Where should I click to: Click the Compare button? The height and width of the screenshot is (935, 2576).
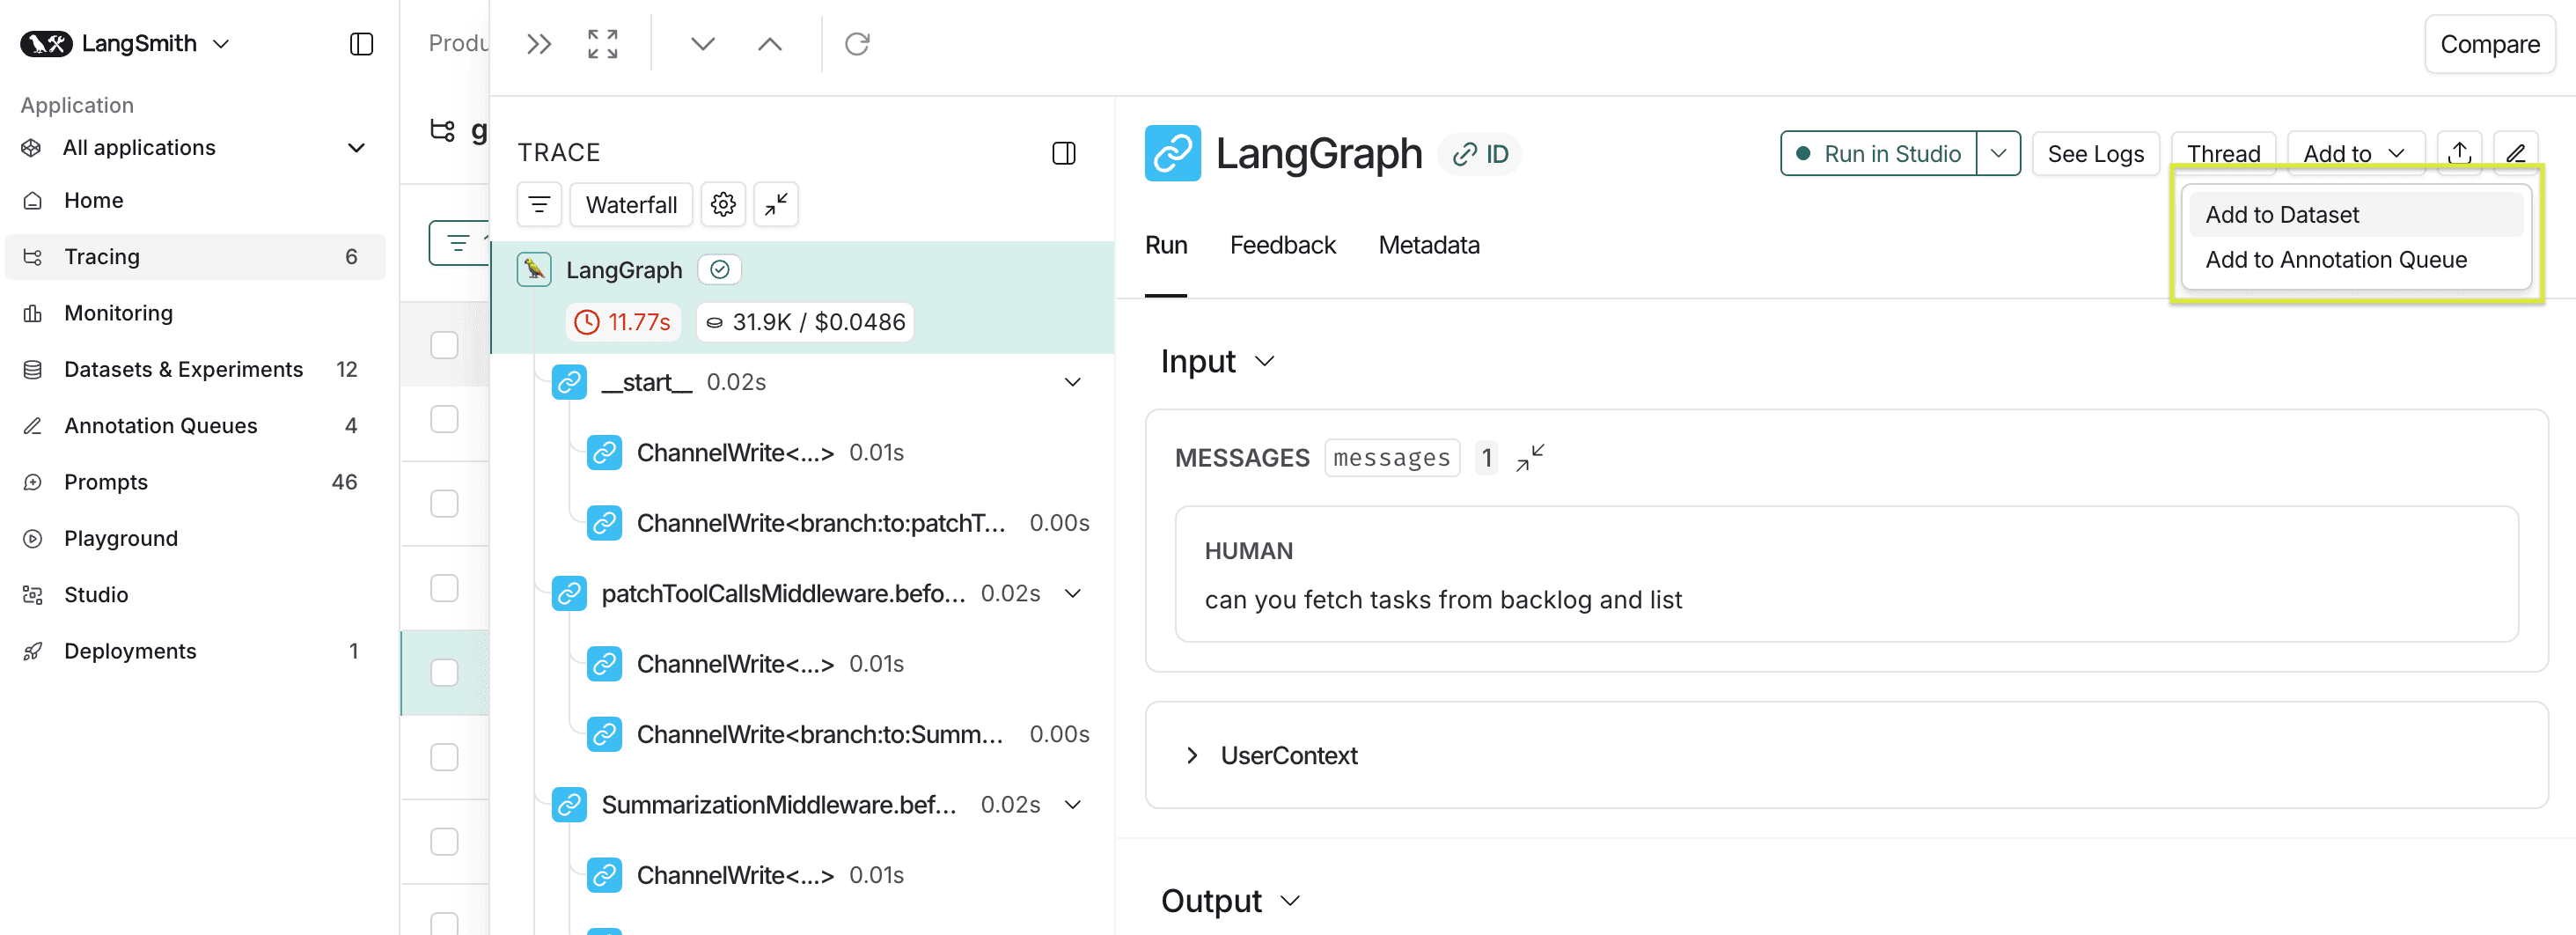click(x=2489, y=43)
